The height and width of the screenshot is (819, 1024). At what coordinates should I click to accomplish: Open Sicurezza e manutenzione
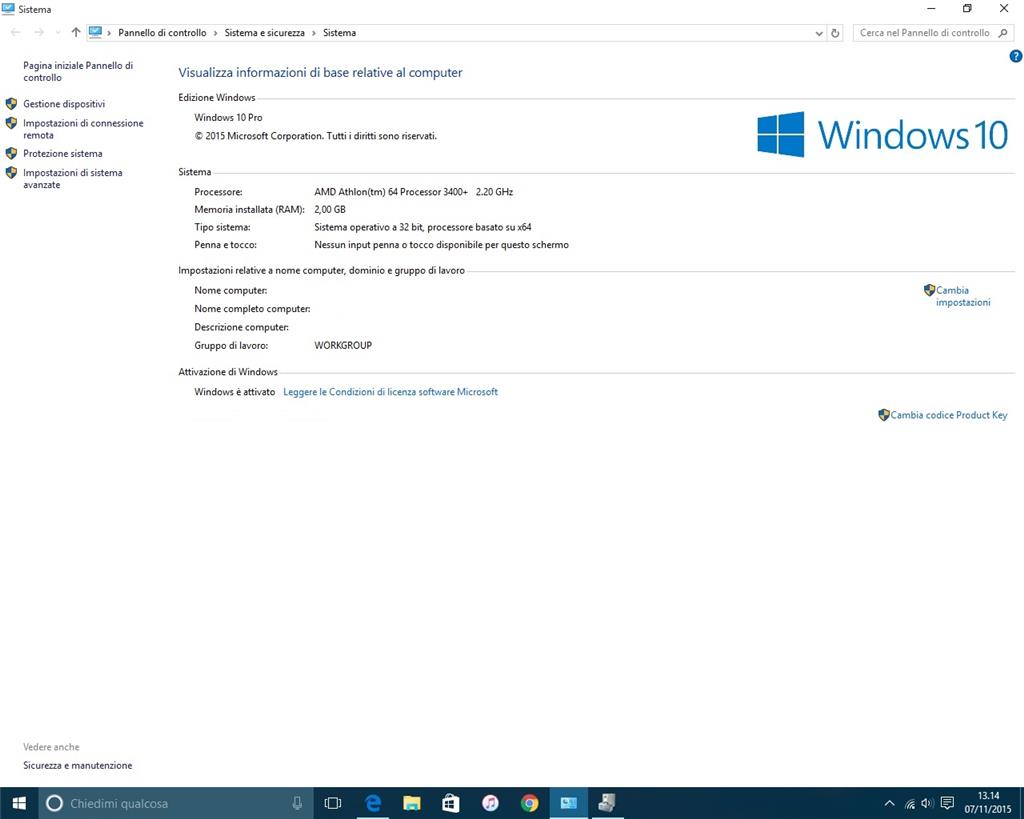(x=78, y=765)
